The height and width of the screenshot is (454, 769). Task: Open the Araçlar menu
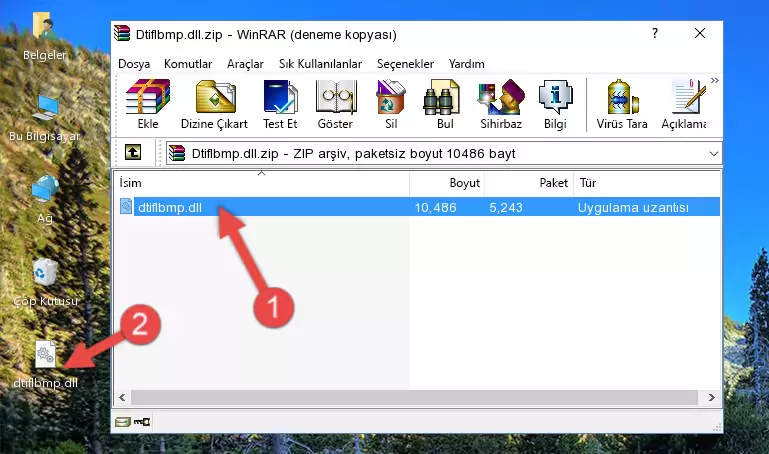coord(245,64)
